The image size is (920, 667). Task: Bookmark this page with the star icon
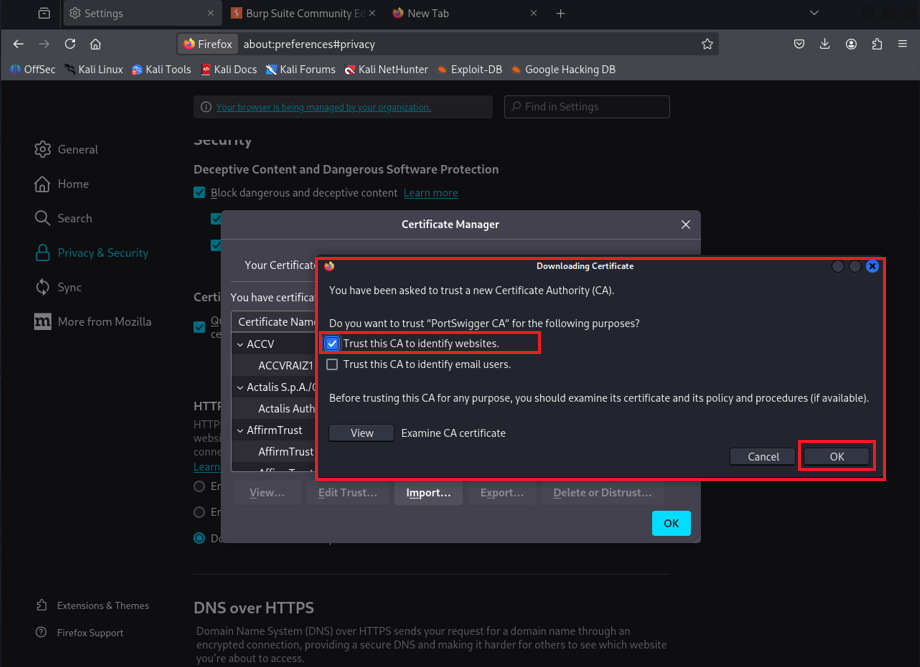coord(707,44)
